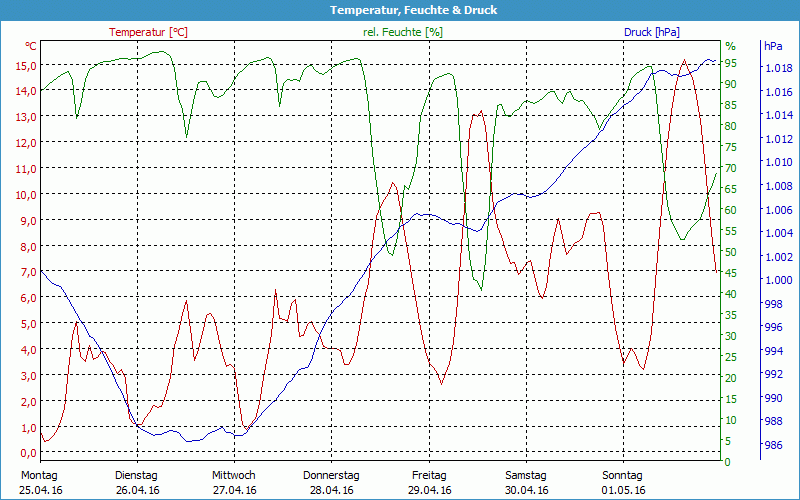
Task: Click the '3,0' temperature axis value
Action: [28, 376]
